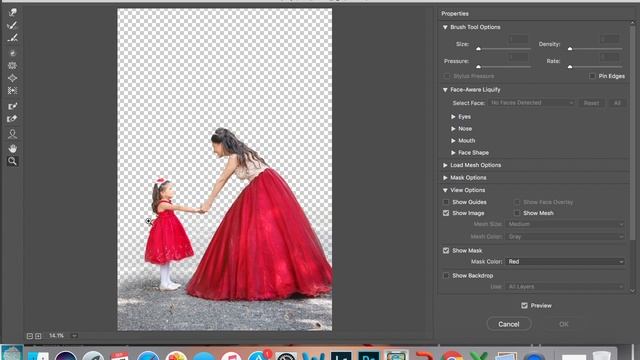
Task: Enable the Show Guides checkbox
Action: pos(446,202)
